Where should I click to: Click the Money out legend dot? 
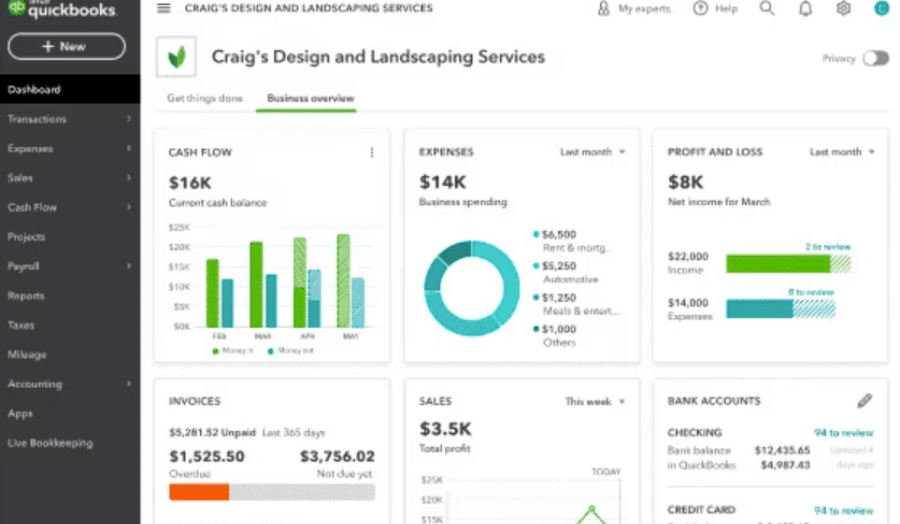pos(270,351)
